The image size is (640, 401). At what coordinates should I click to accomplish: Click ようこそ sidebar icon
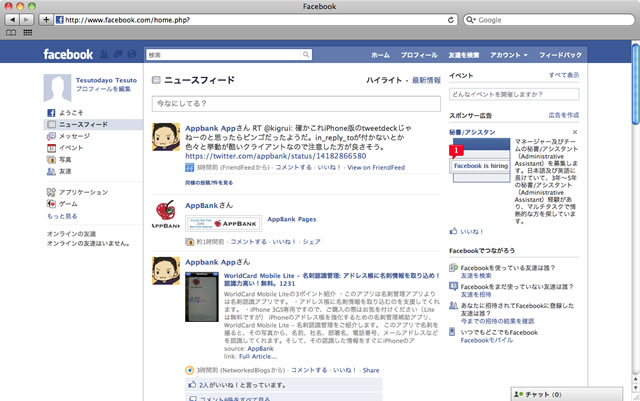pyautogui.click(x=51, y=113)
